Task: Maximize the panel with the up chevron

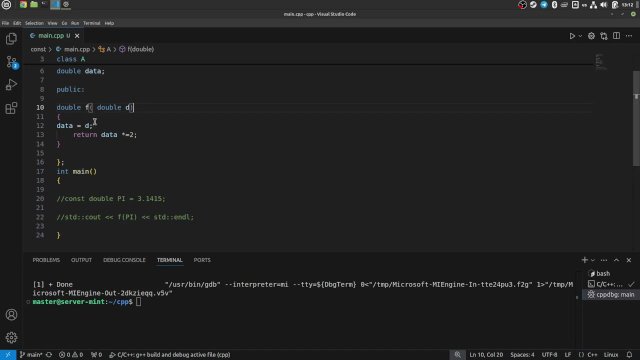Action: 616,260
